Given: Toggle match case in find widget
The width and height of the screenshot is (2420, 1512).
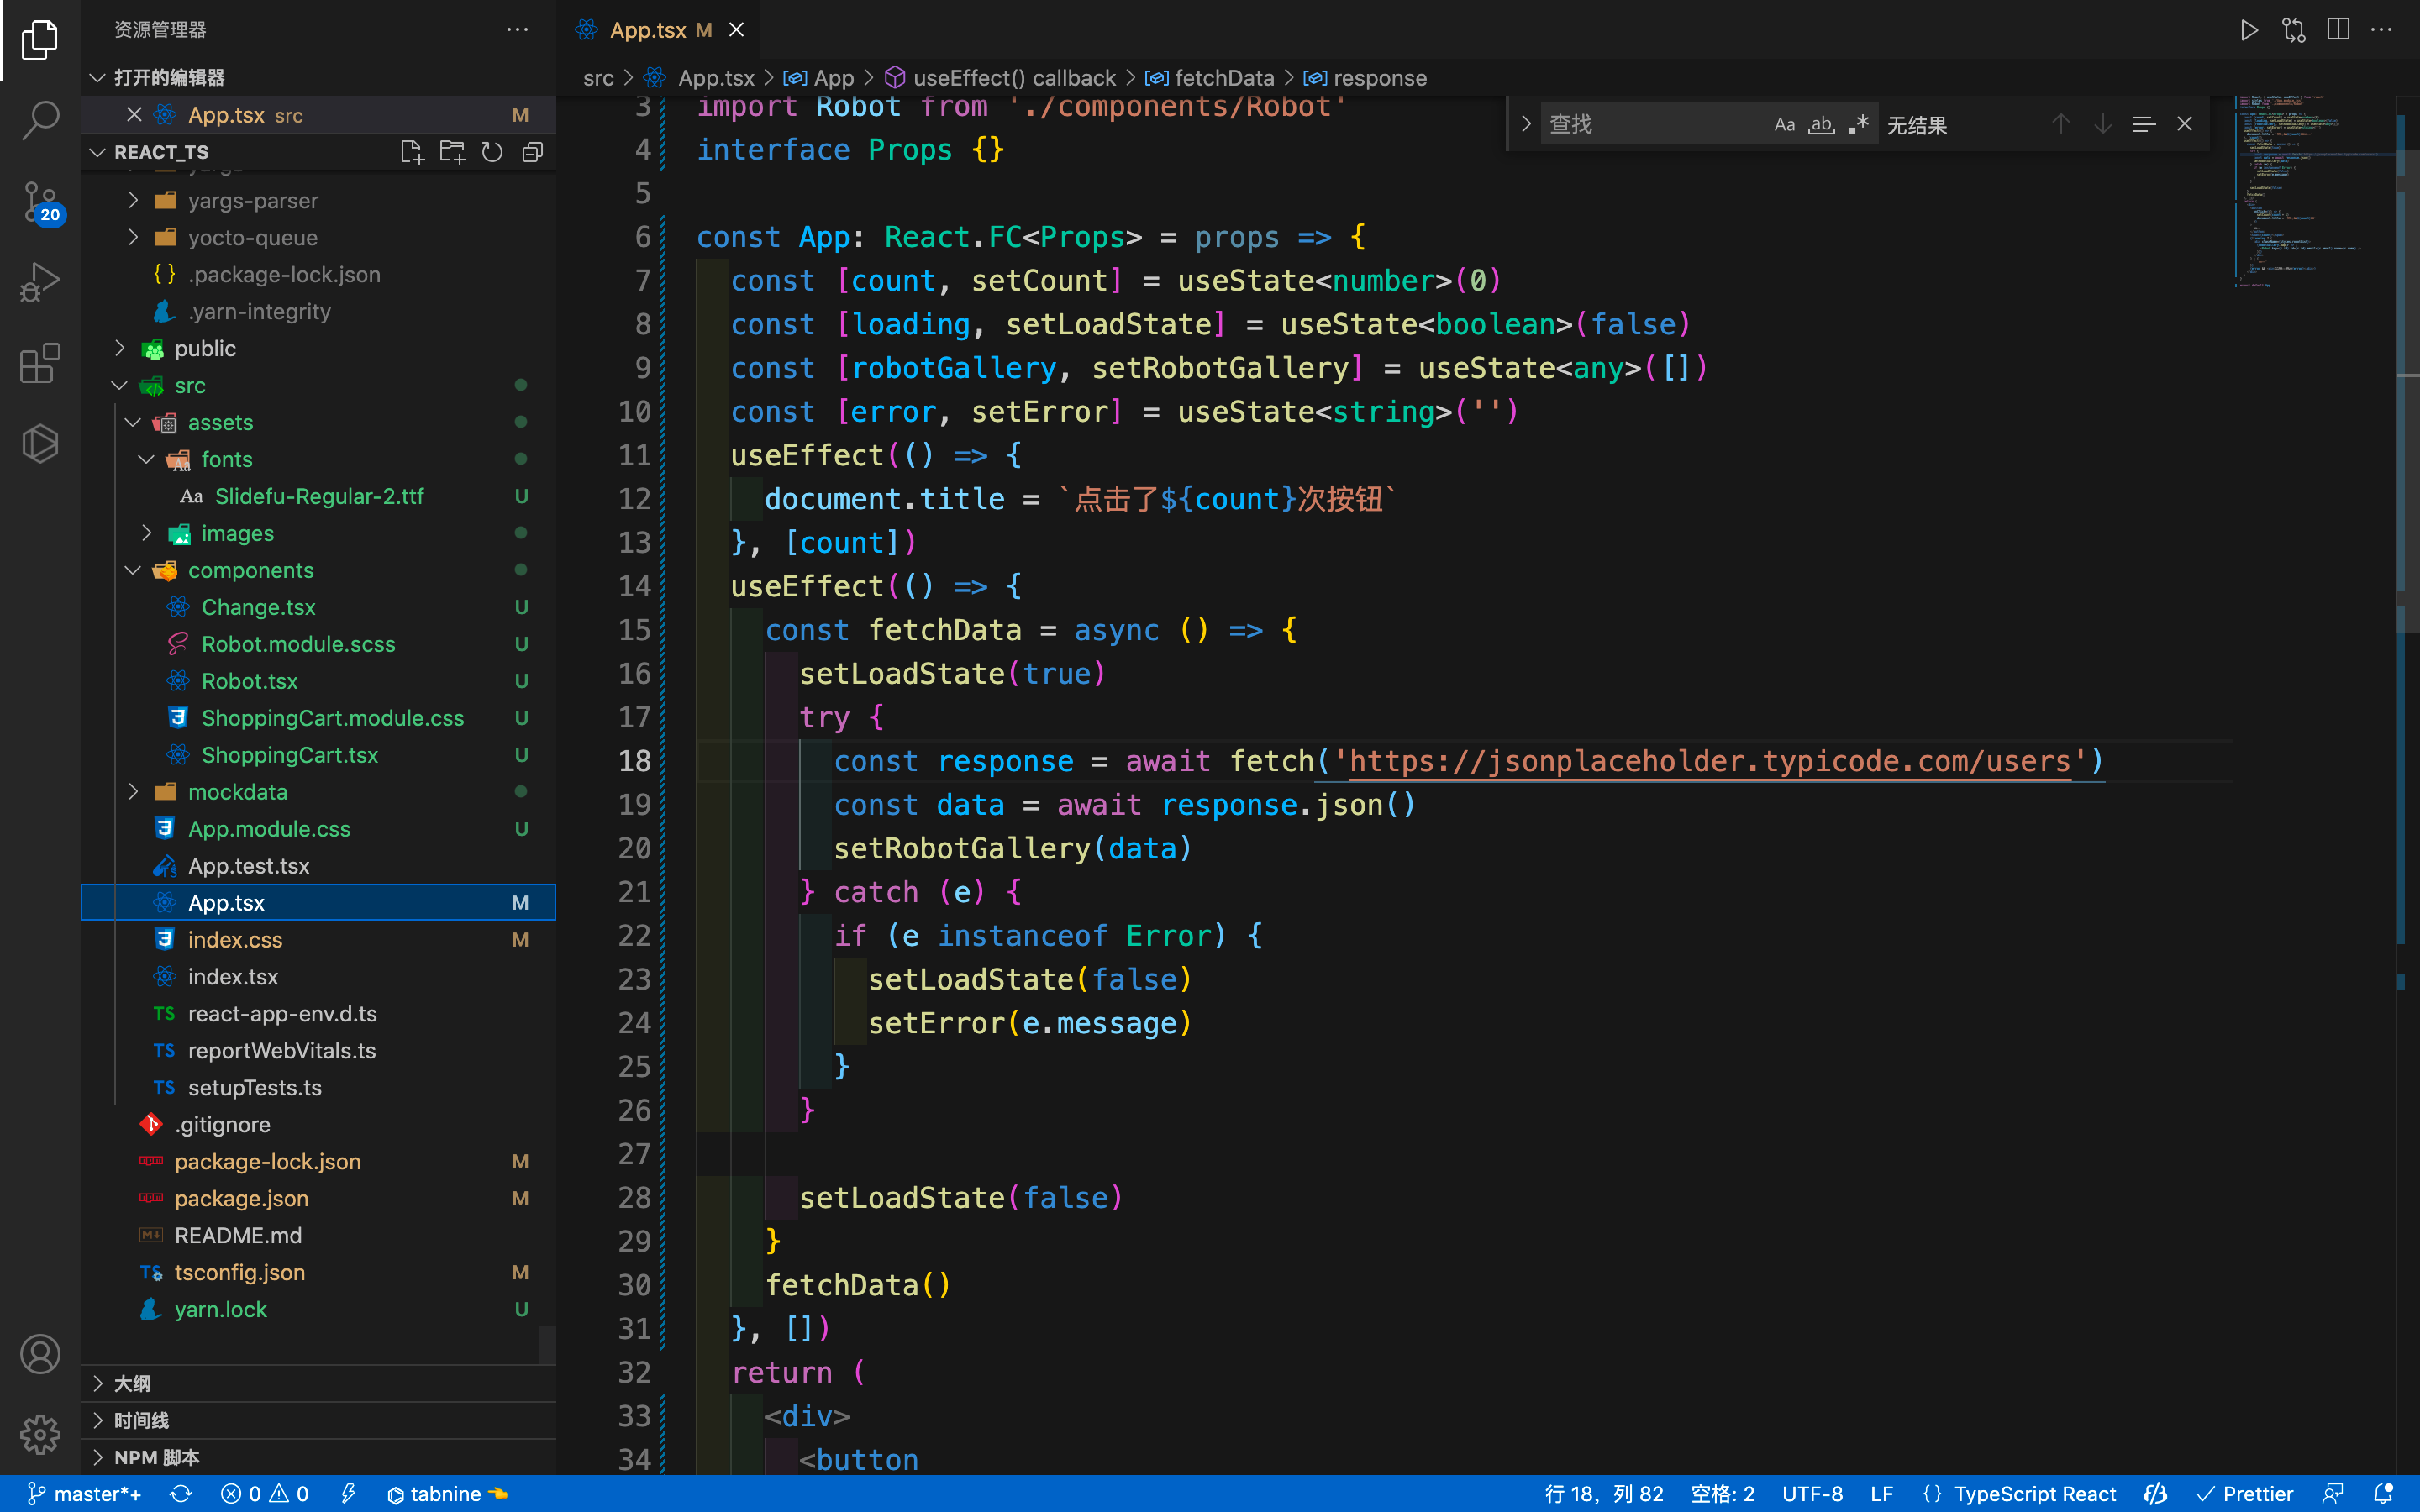Looking at the screenshot, I should tap(1785, 124).
